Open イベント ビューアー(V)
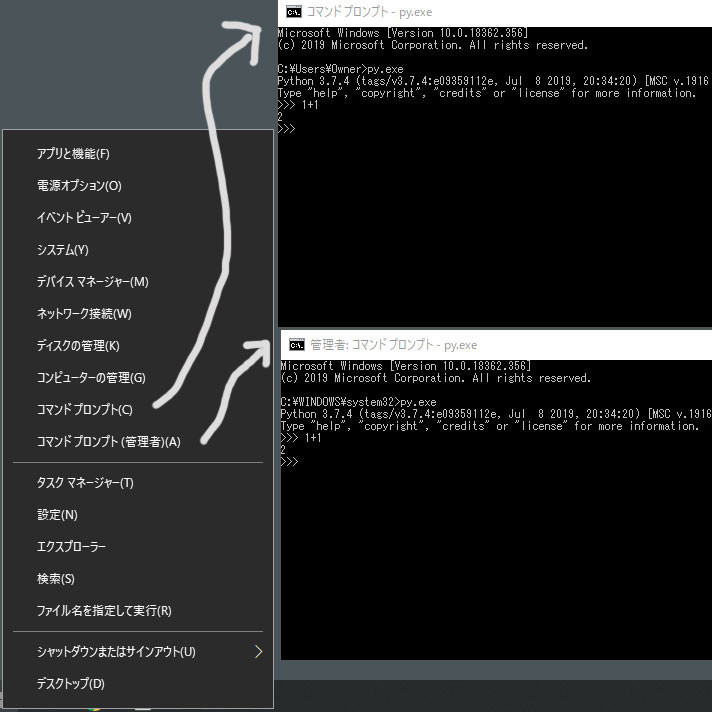The height and width of the screenshot is (712, 712). tap(138, 218)
